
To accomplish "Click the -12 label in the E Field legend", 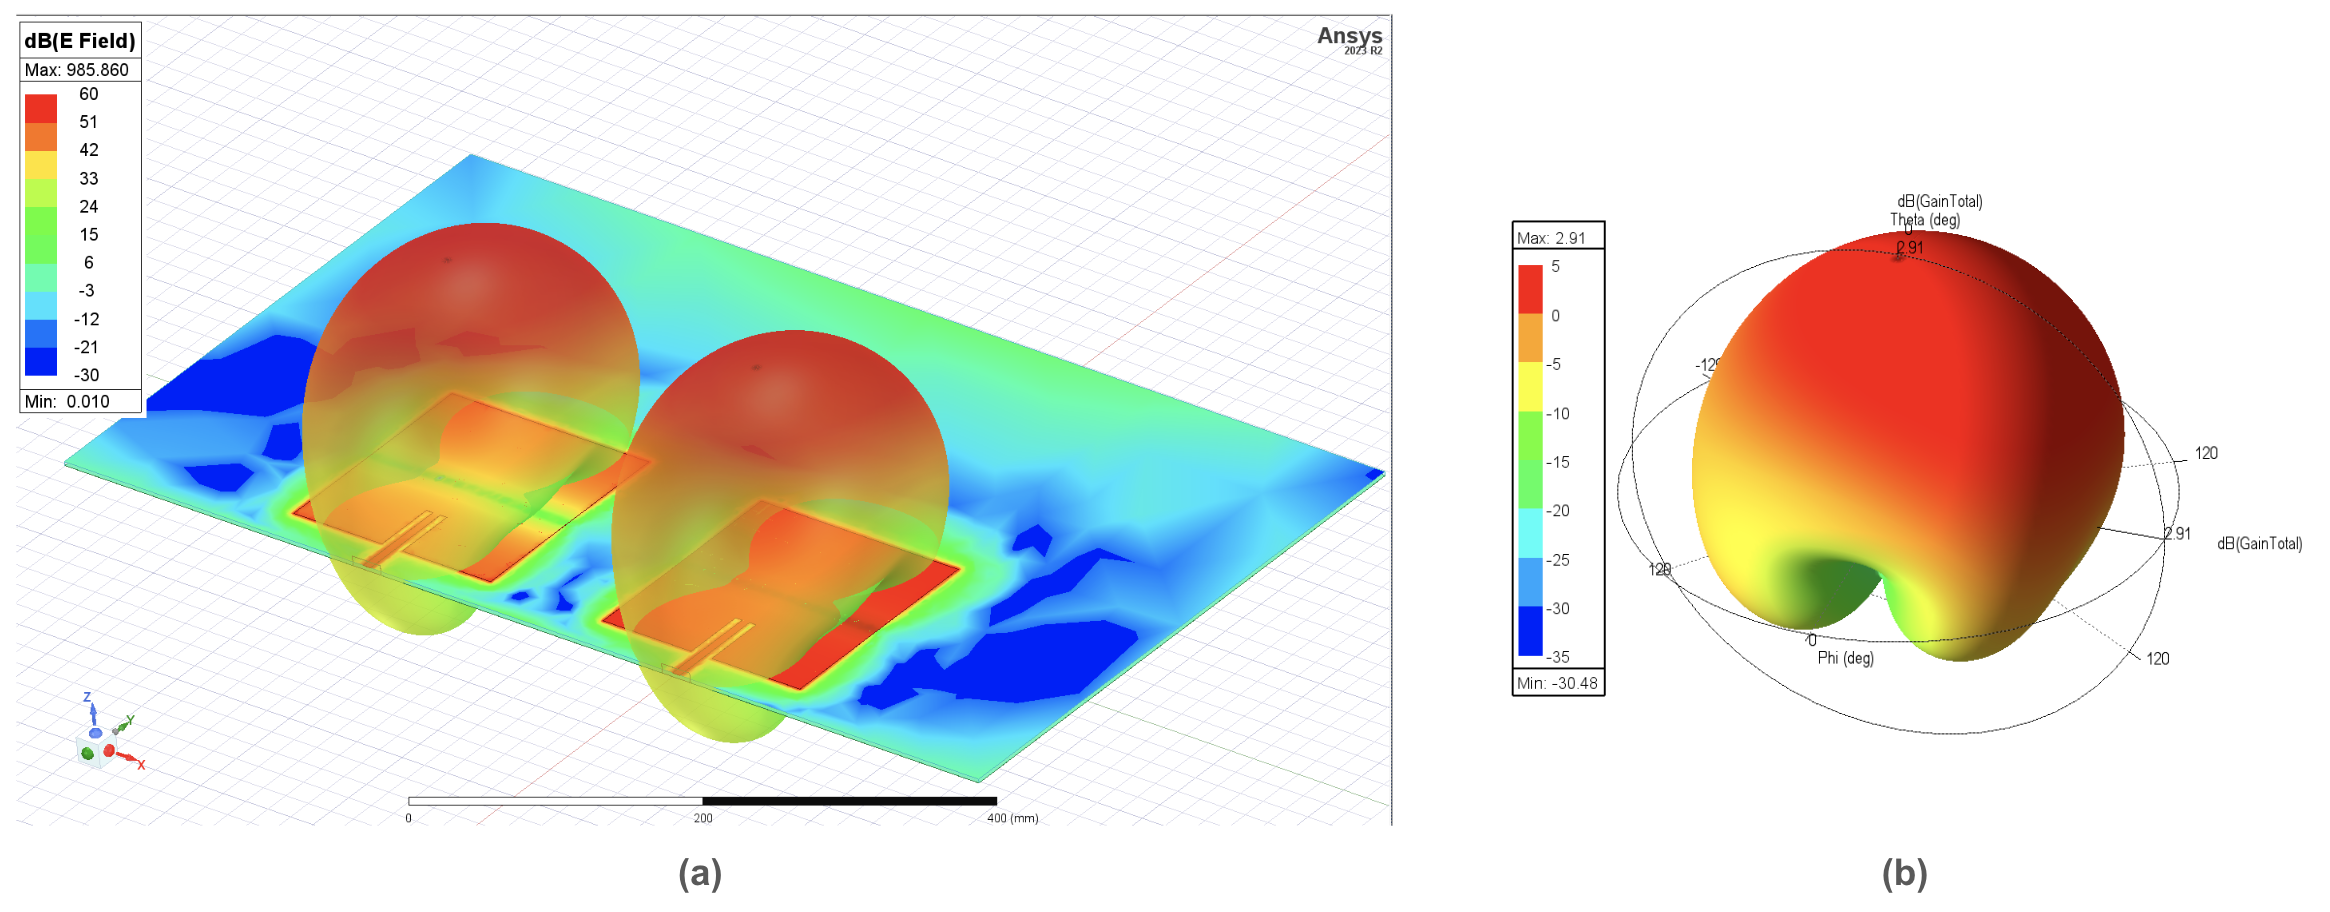I will [86, 320].
